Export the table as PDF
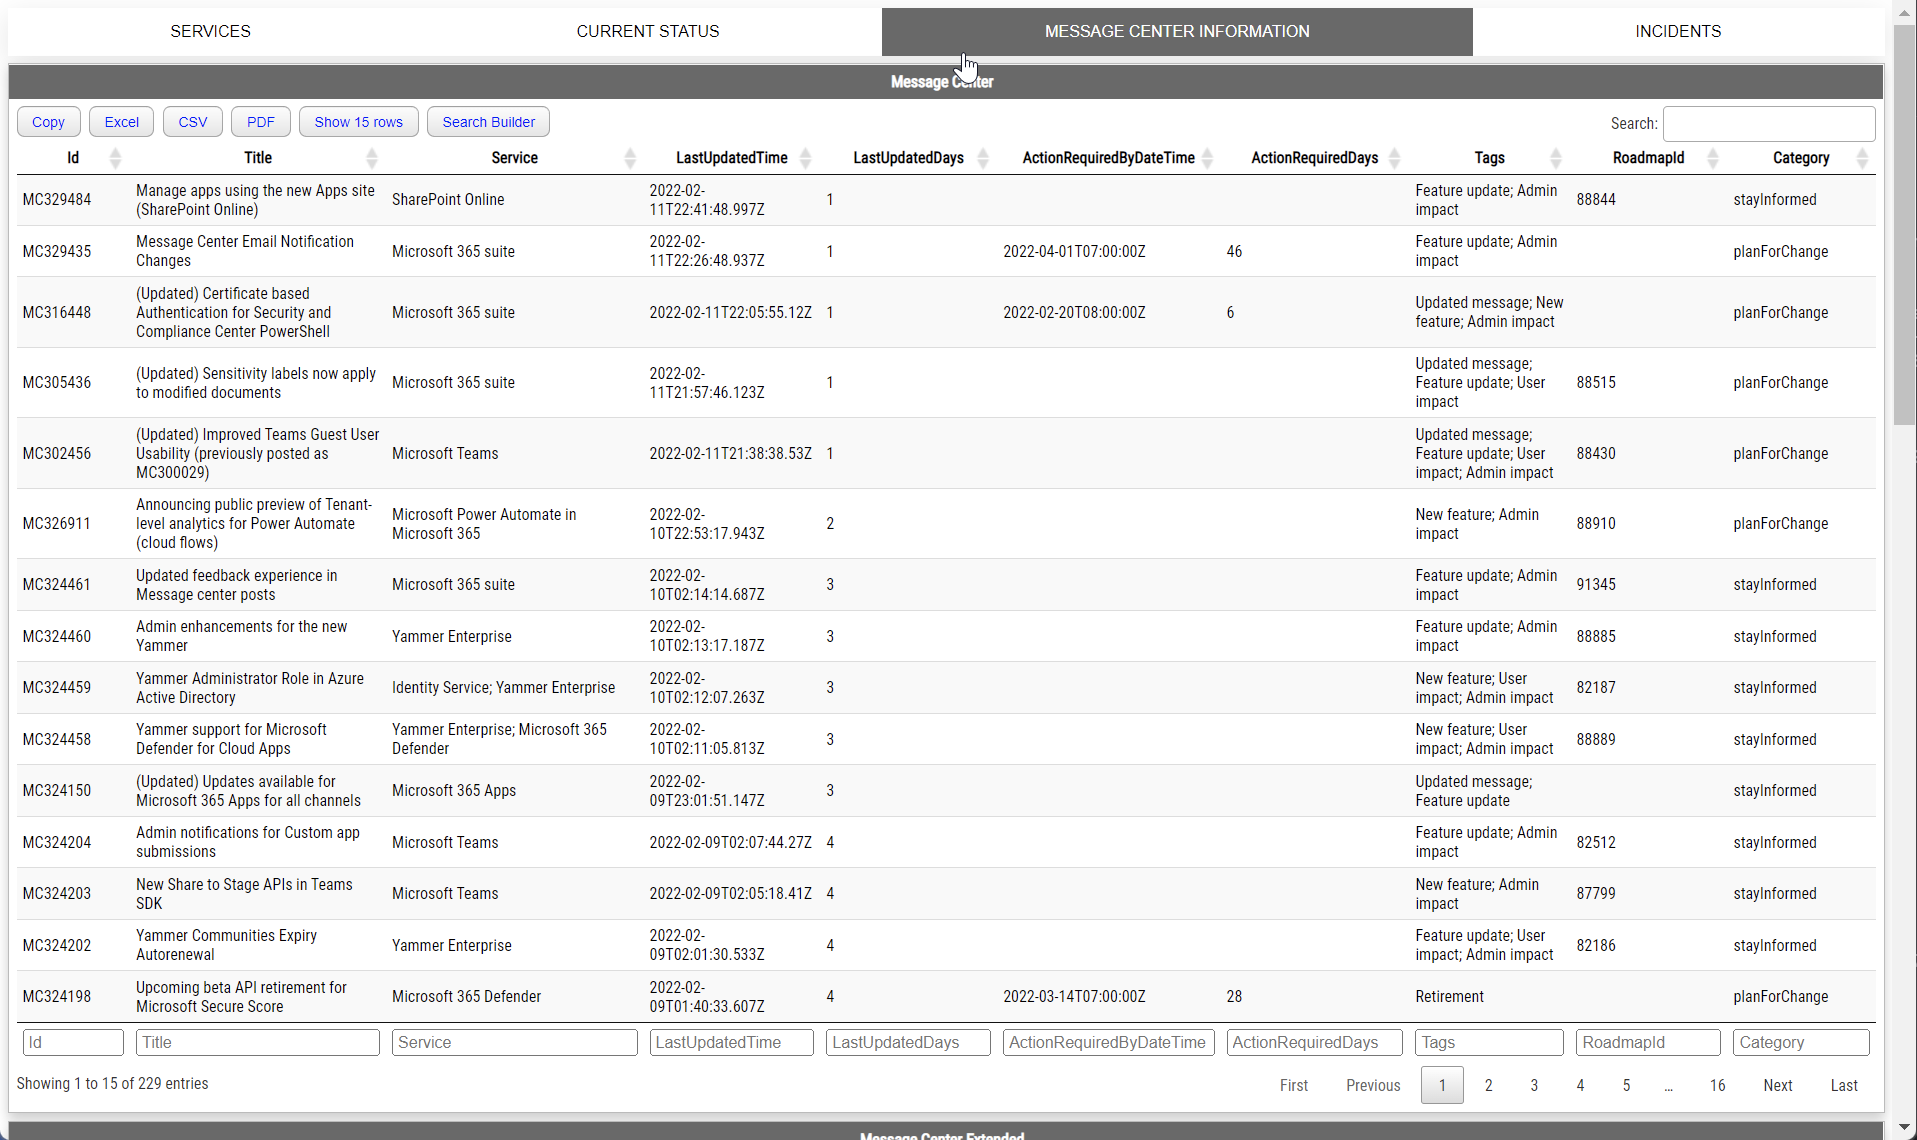This screenshot has height=1140, width=1917. tap(259, 121)
